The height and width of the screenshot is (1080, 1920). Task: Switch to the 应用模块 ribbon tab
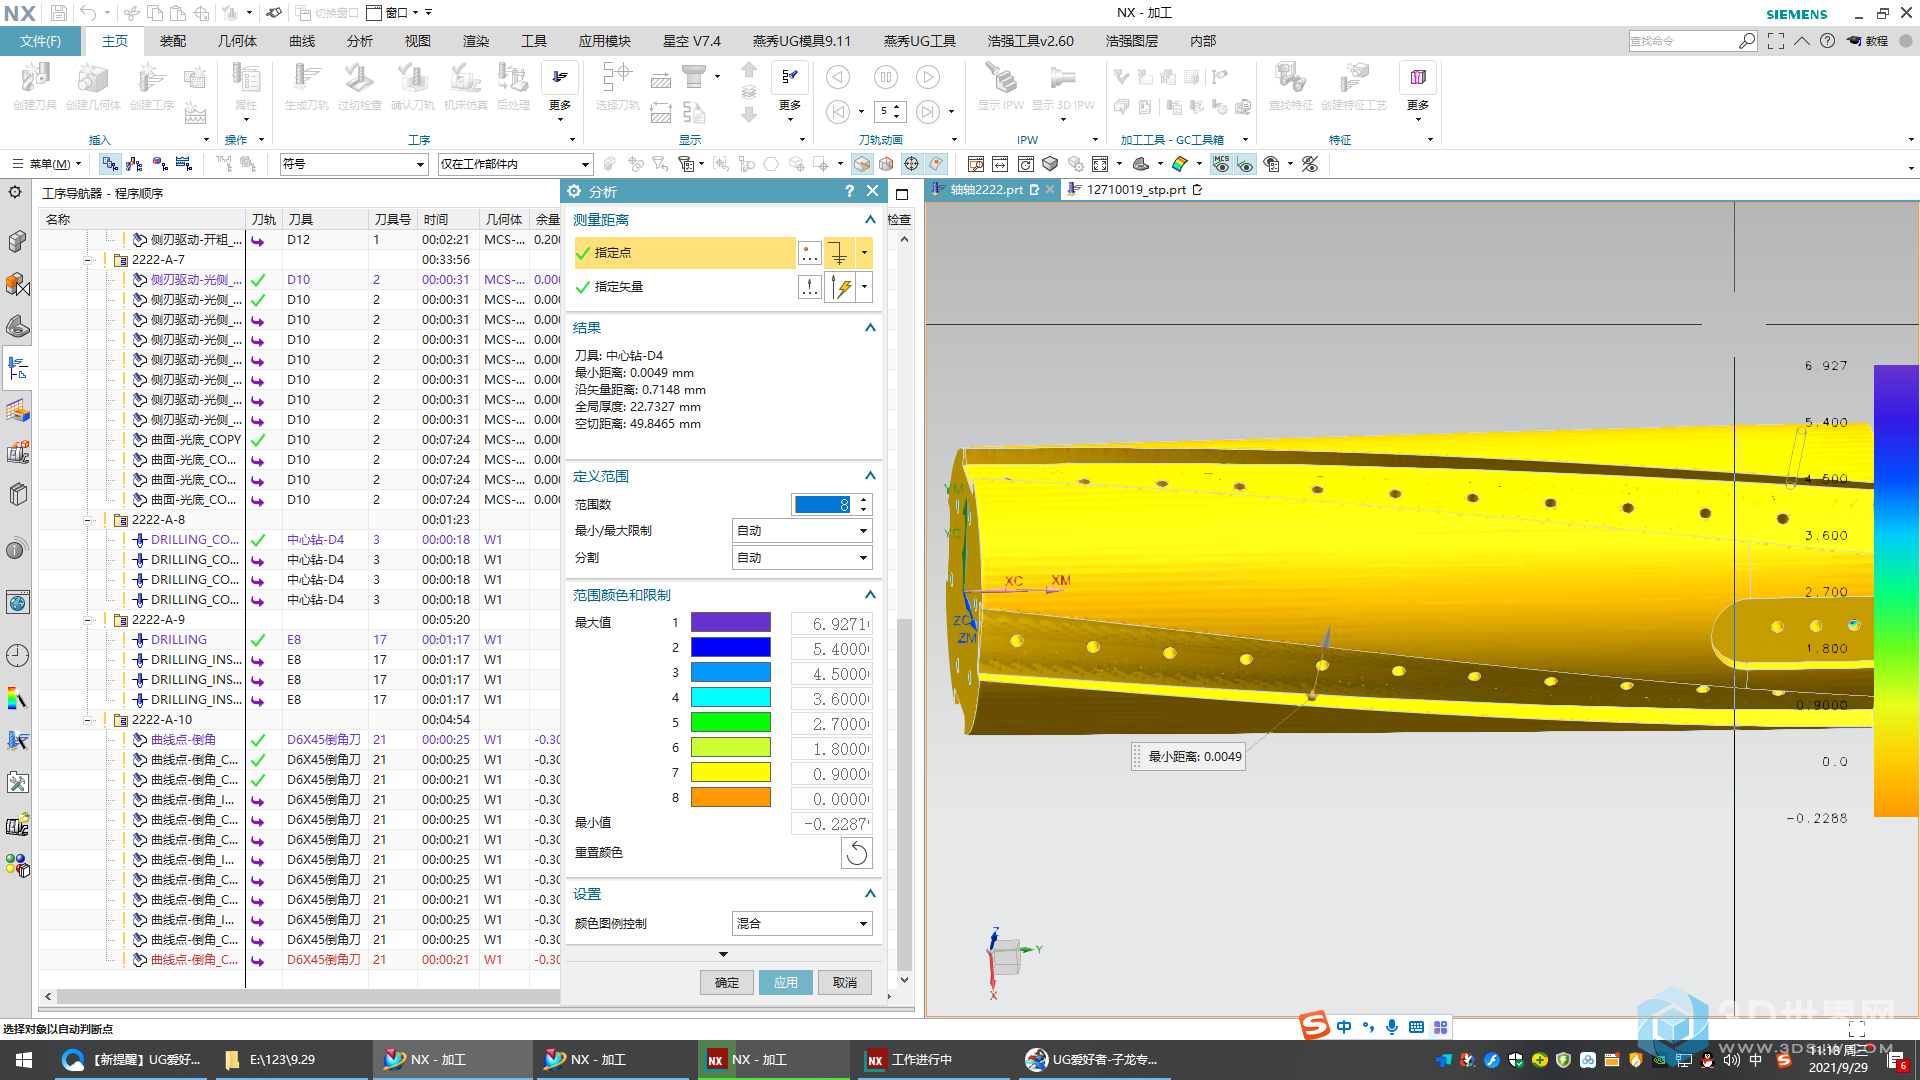[605, 41]
